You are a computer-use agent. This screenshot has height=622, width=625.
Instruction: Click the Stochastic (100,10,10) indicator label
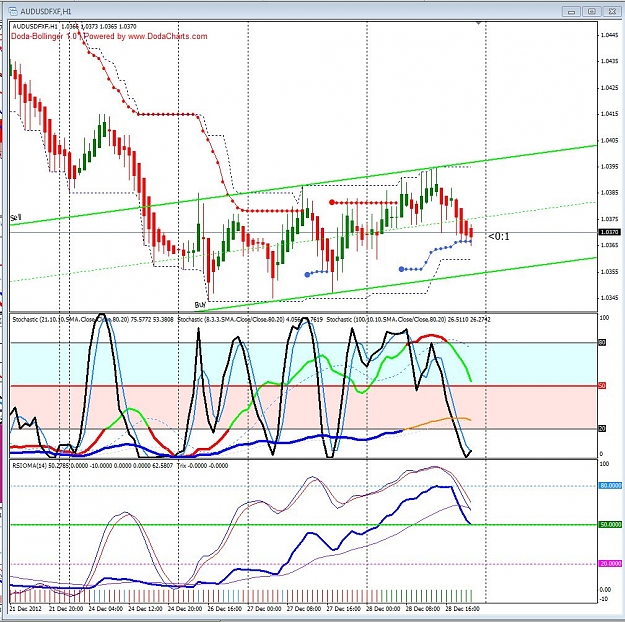[x=408, y=319]
